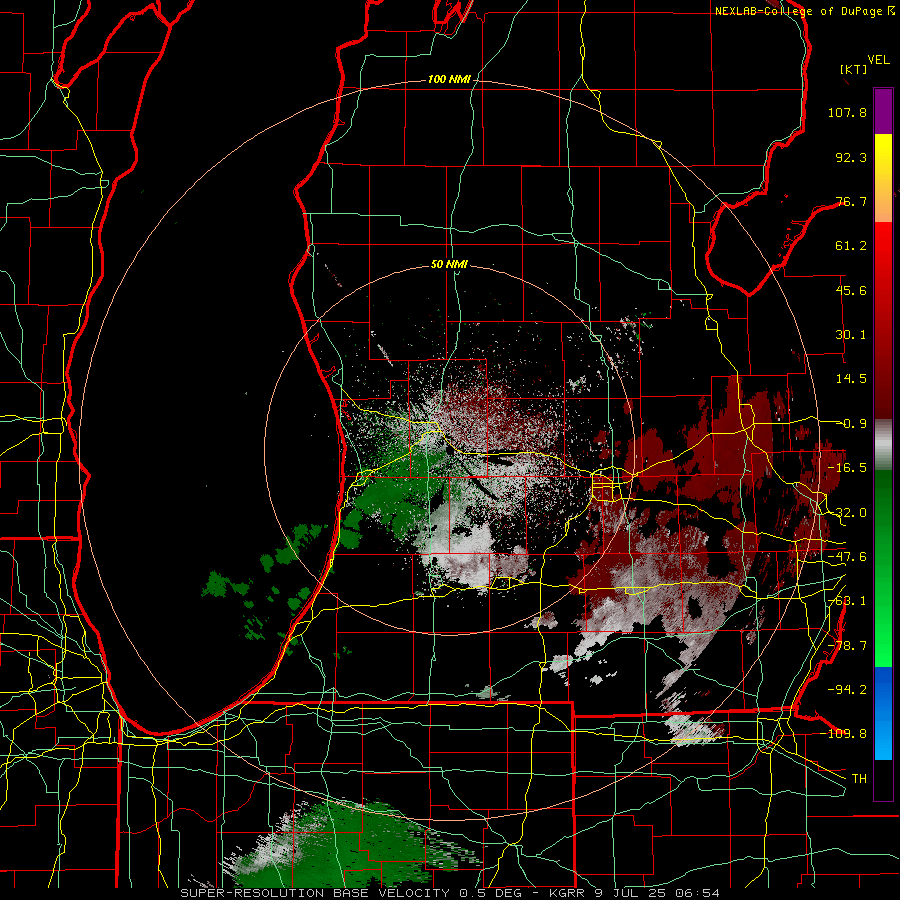
Task: Click the -109.8 legend value
Action: click(x=844, y=734)
